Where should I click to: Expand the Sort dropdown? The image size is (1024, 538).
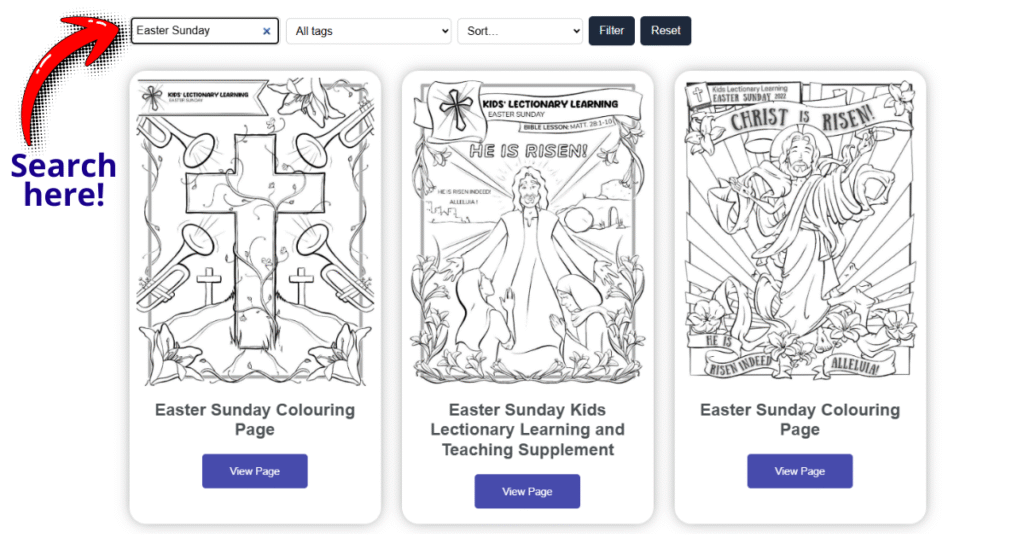click(x=519, y=31)
